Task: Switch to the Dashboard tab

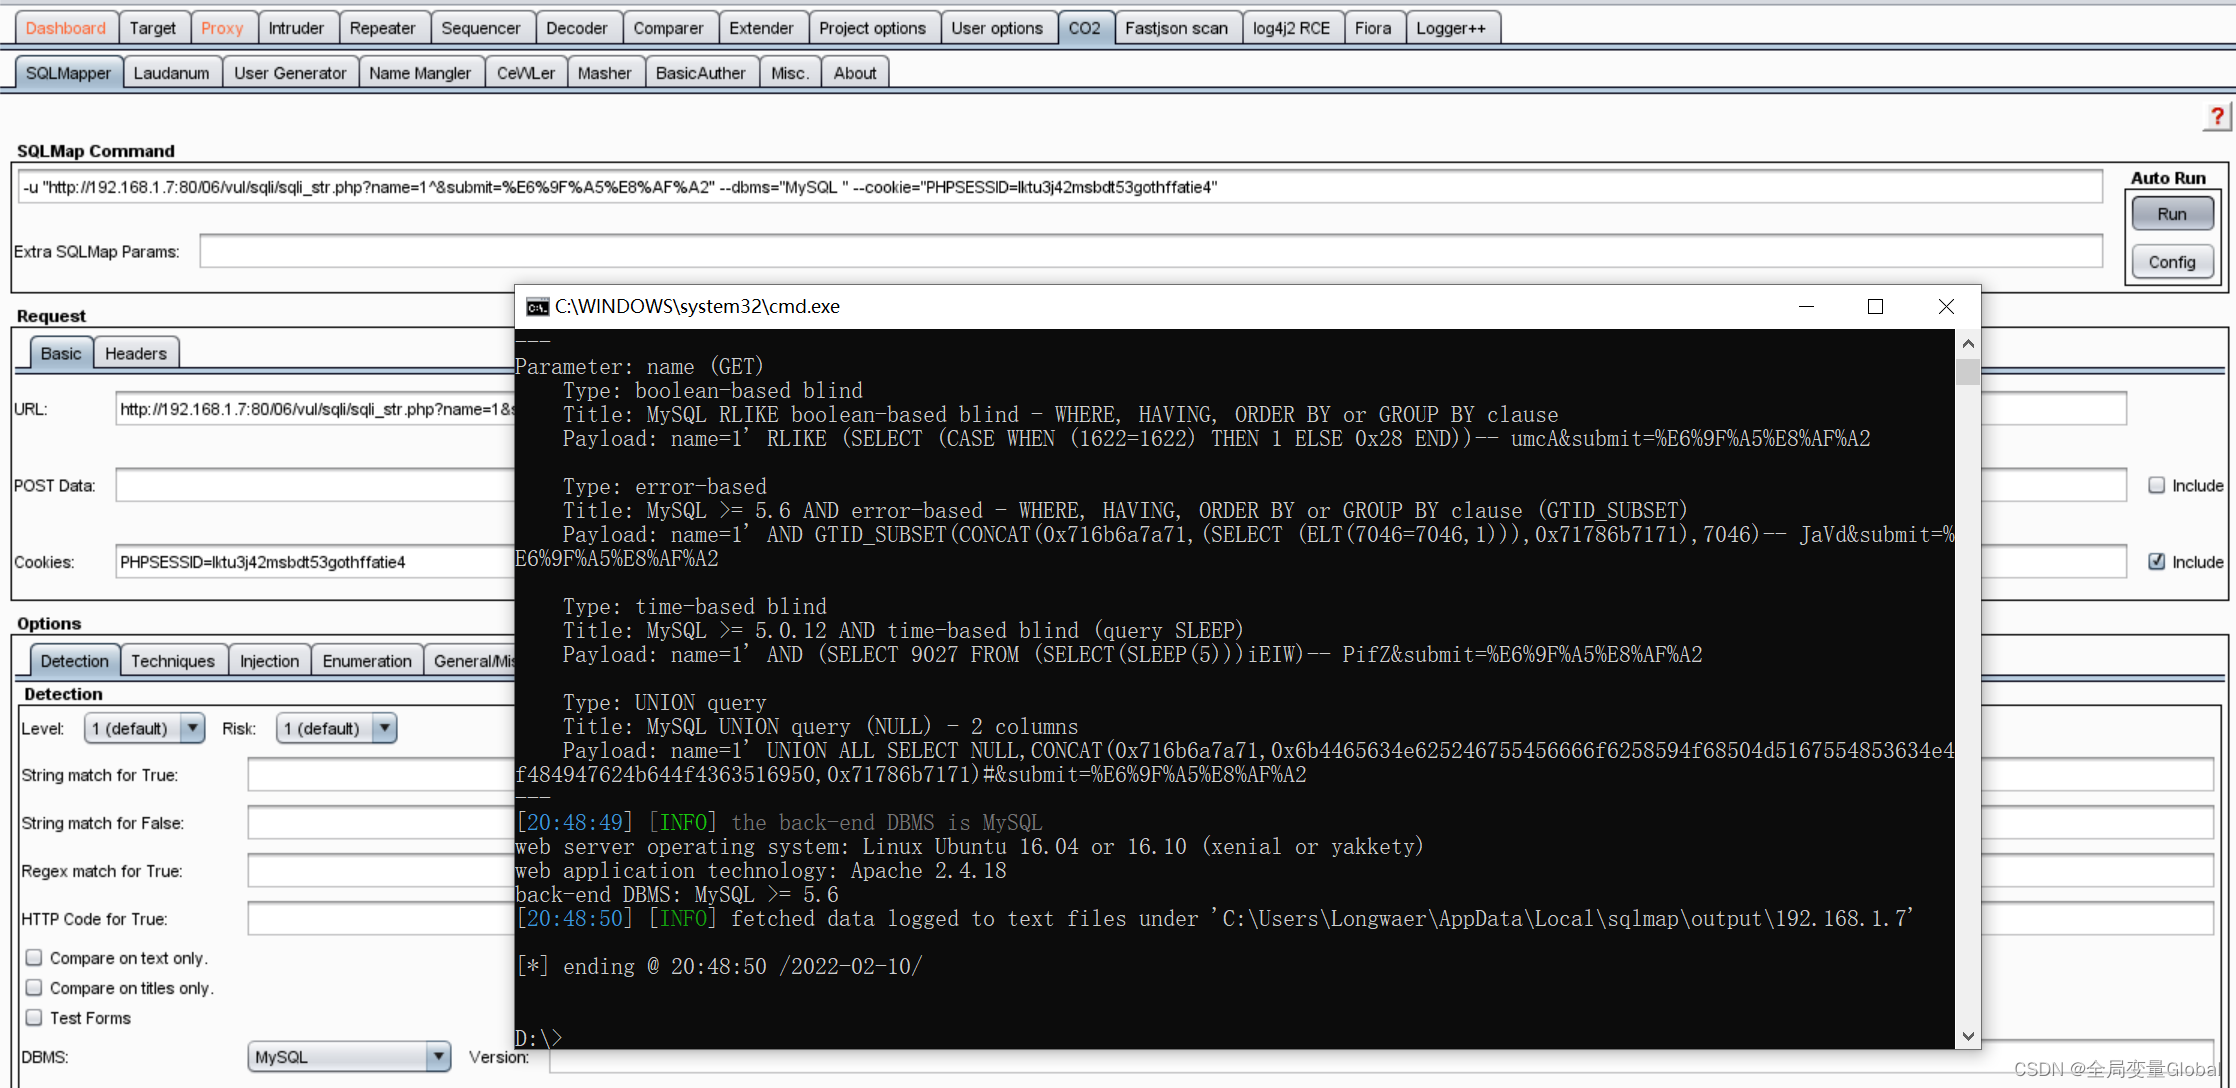Action: click(x=66, y=28)
